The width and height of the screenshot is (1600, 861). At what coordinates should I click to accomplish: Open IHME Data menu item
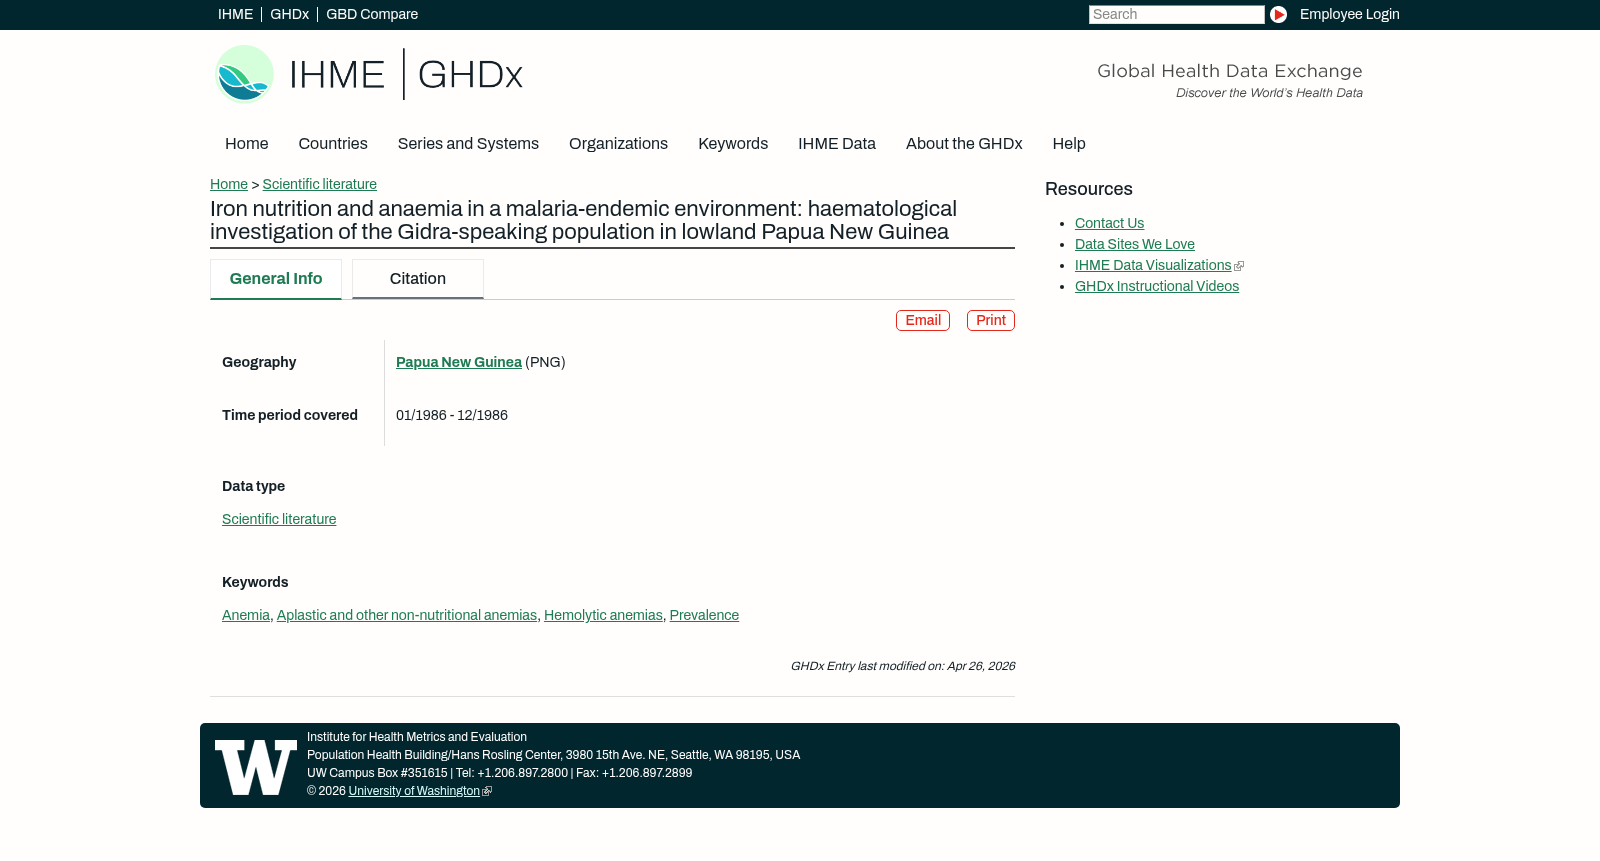tap(837, 144)
